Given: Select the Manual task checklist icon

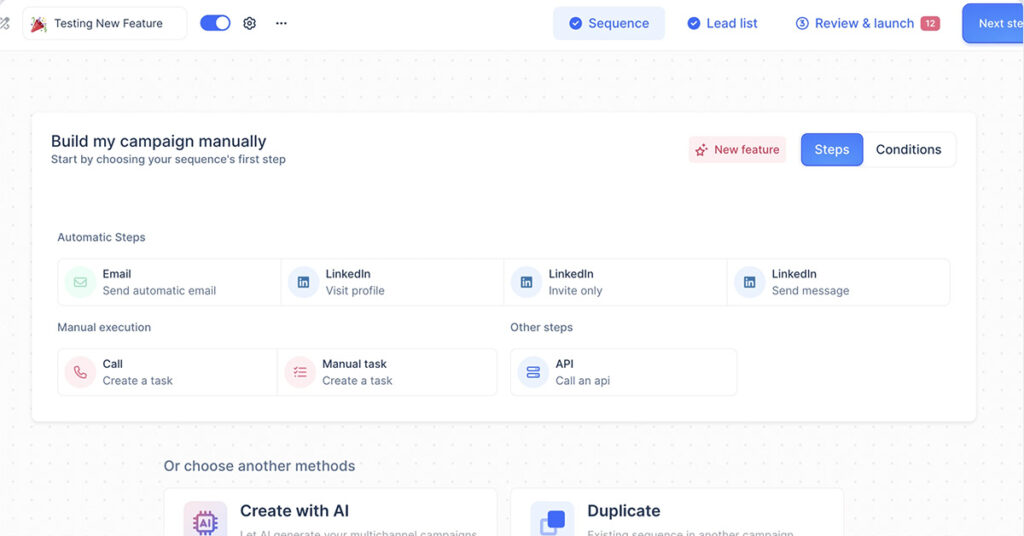Looking at the screenshot, I should coord(300,372).
